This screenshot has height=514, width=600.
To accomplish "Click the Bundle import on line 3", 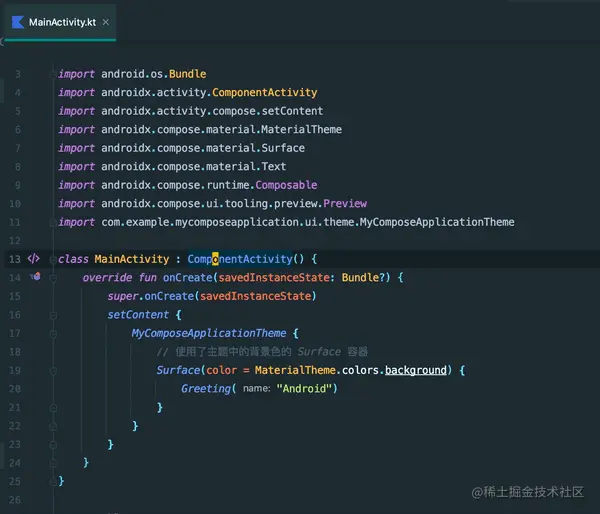I will (x=188, y=74).
